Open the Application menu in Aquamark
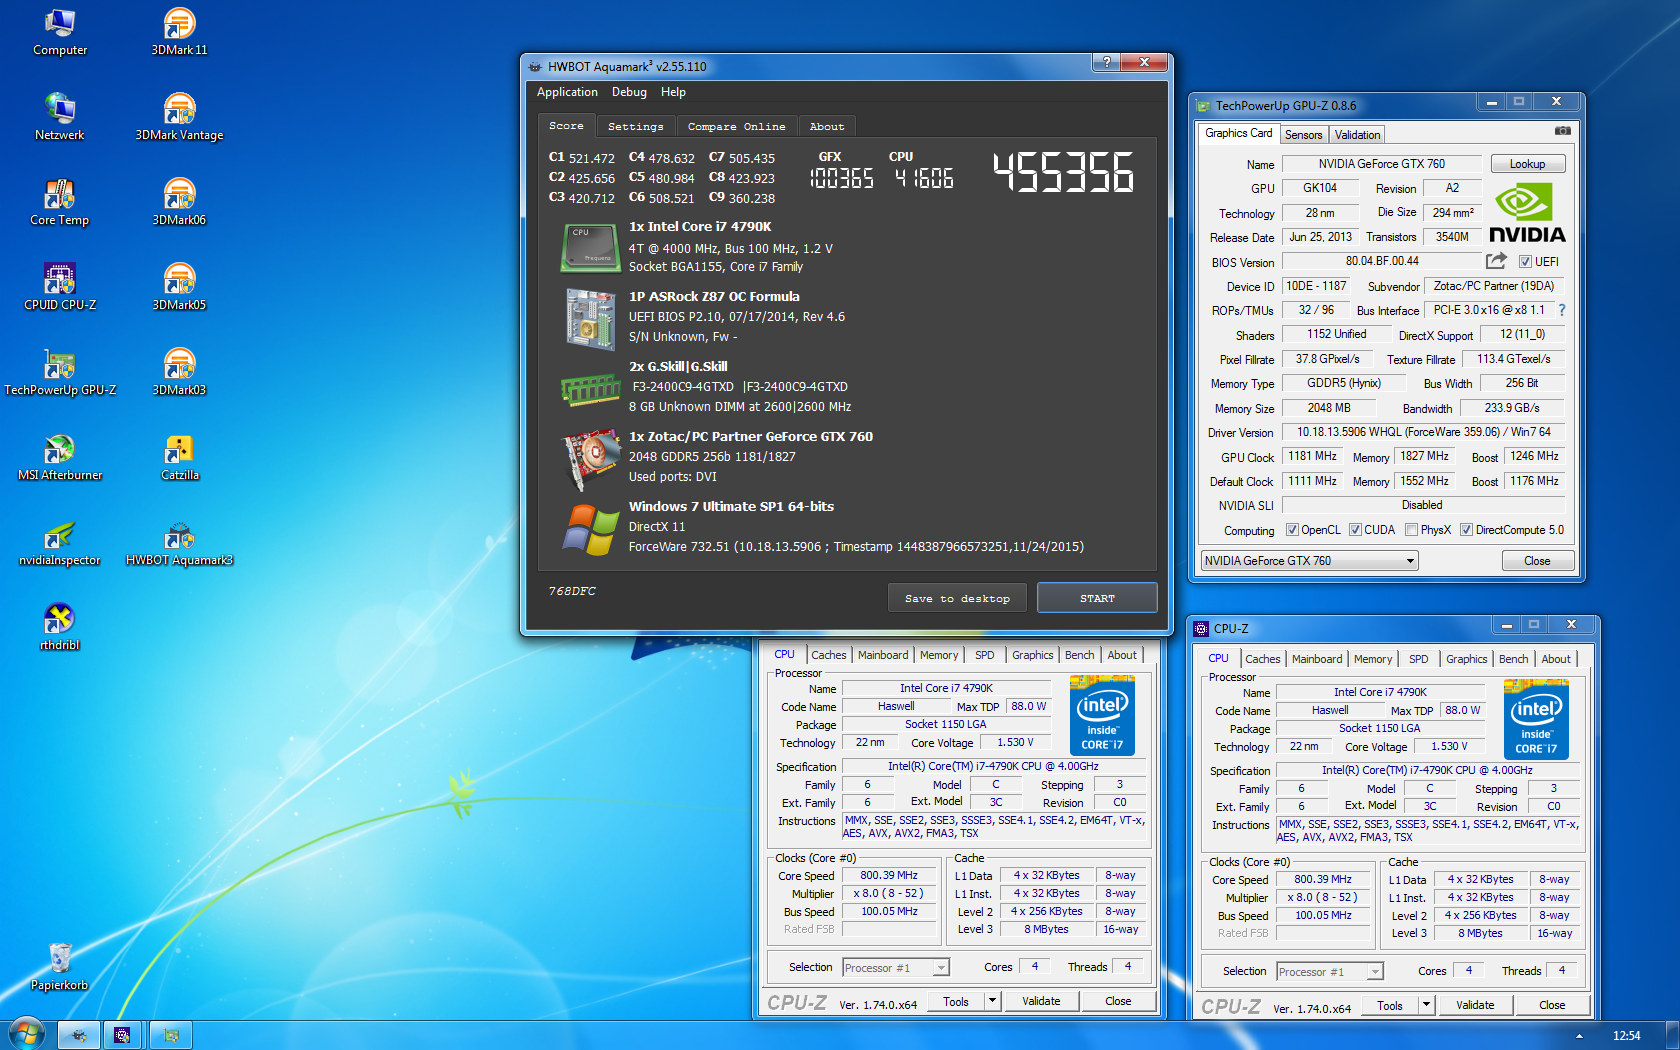The image size is (1680, 1050). point(567,92)
